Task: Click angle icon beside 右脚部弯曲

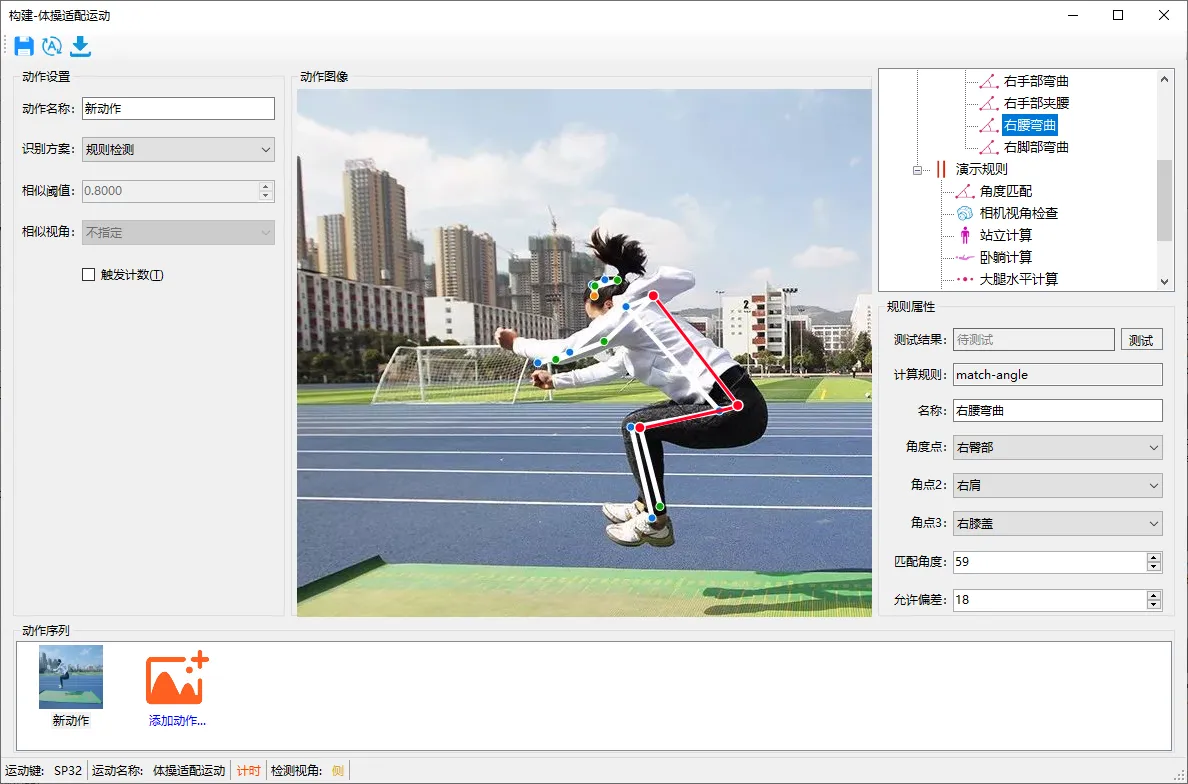Action: [988, 147]
